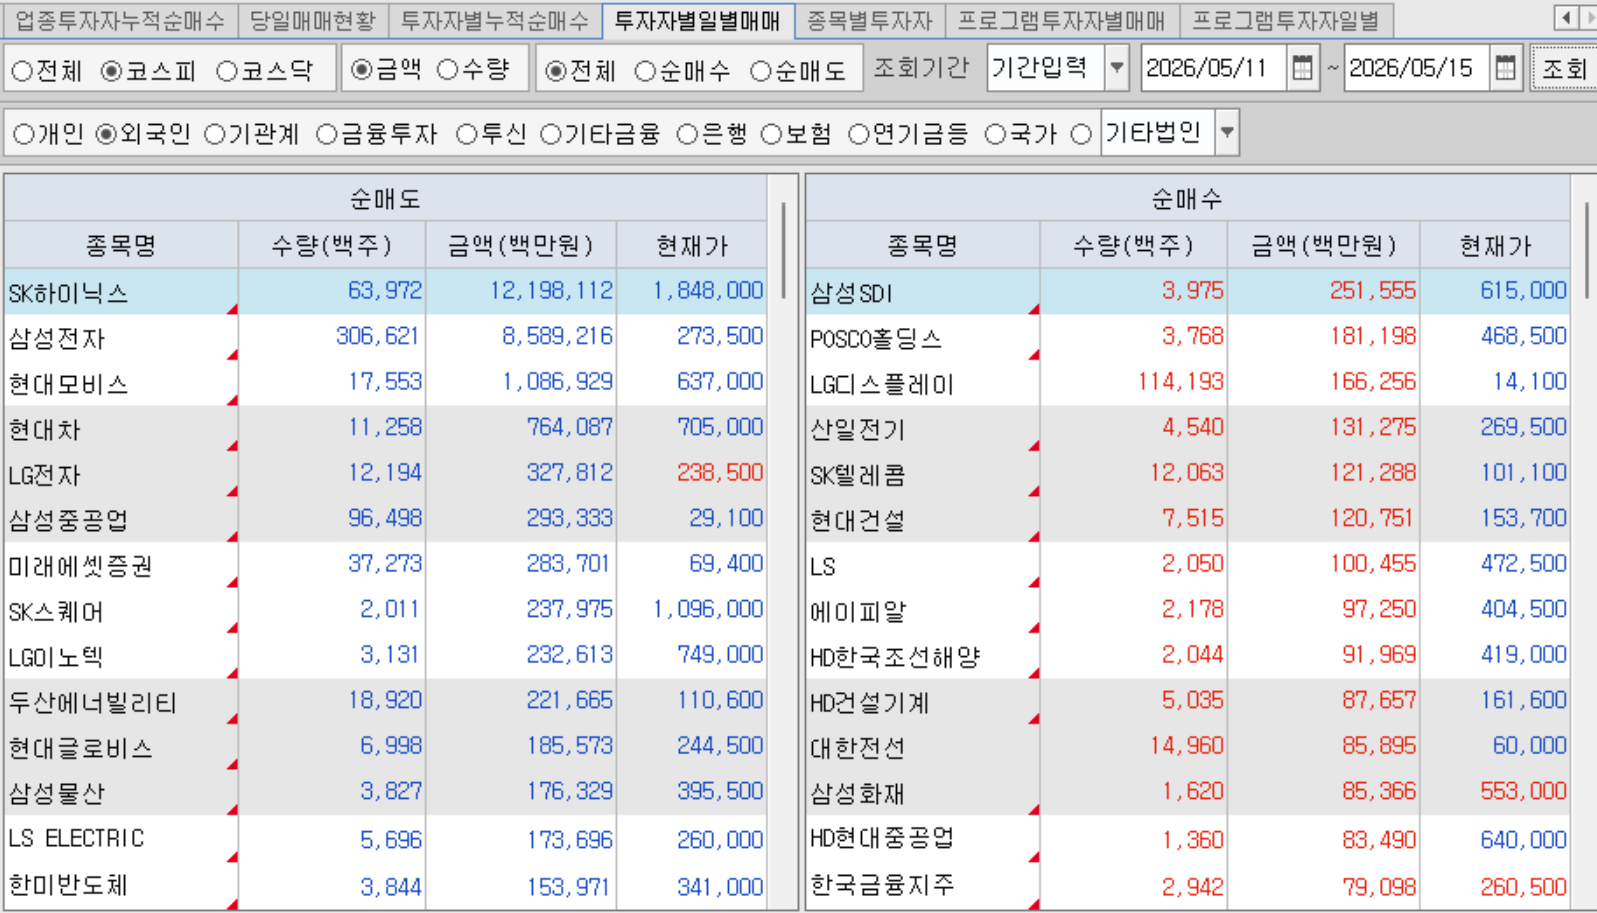Viewport: 1597px width, 913px height.
Task: Edit the start date 2026/05/11 field
Action: [1213, 68]
